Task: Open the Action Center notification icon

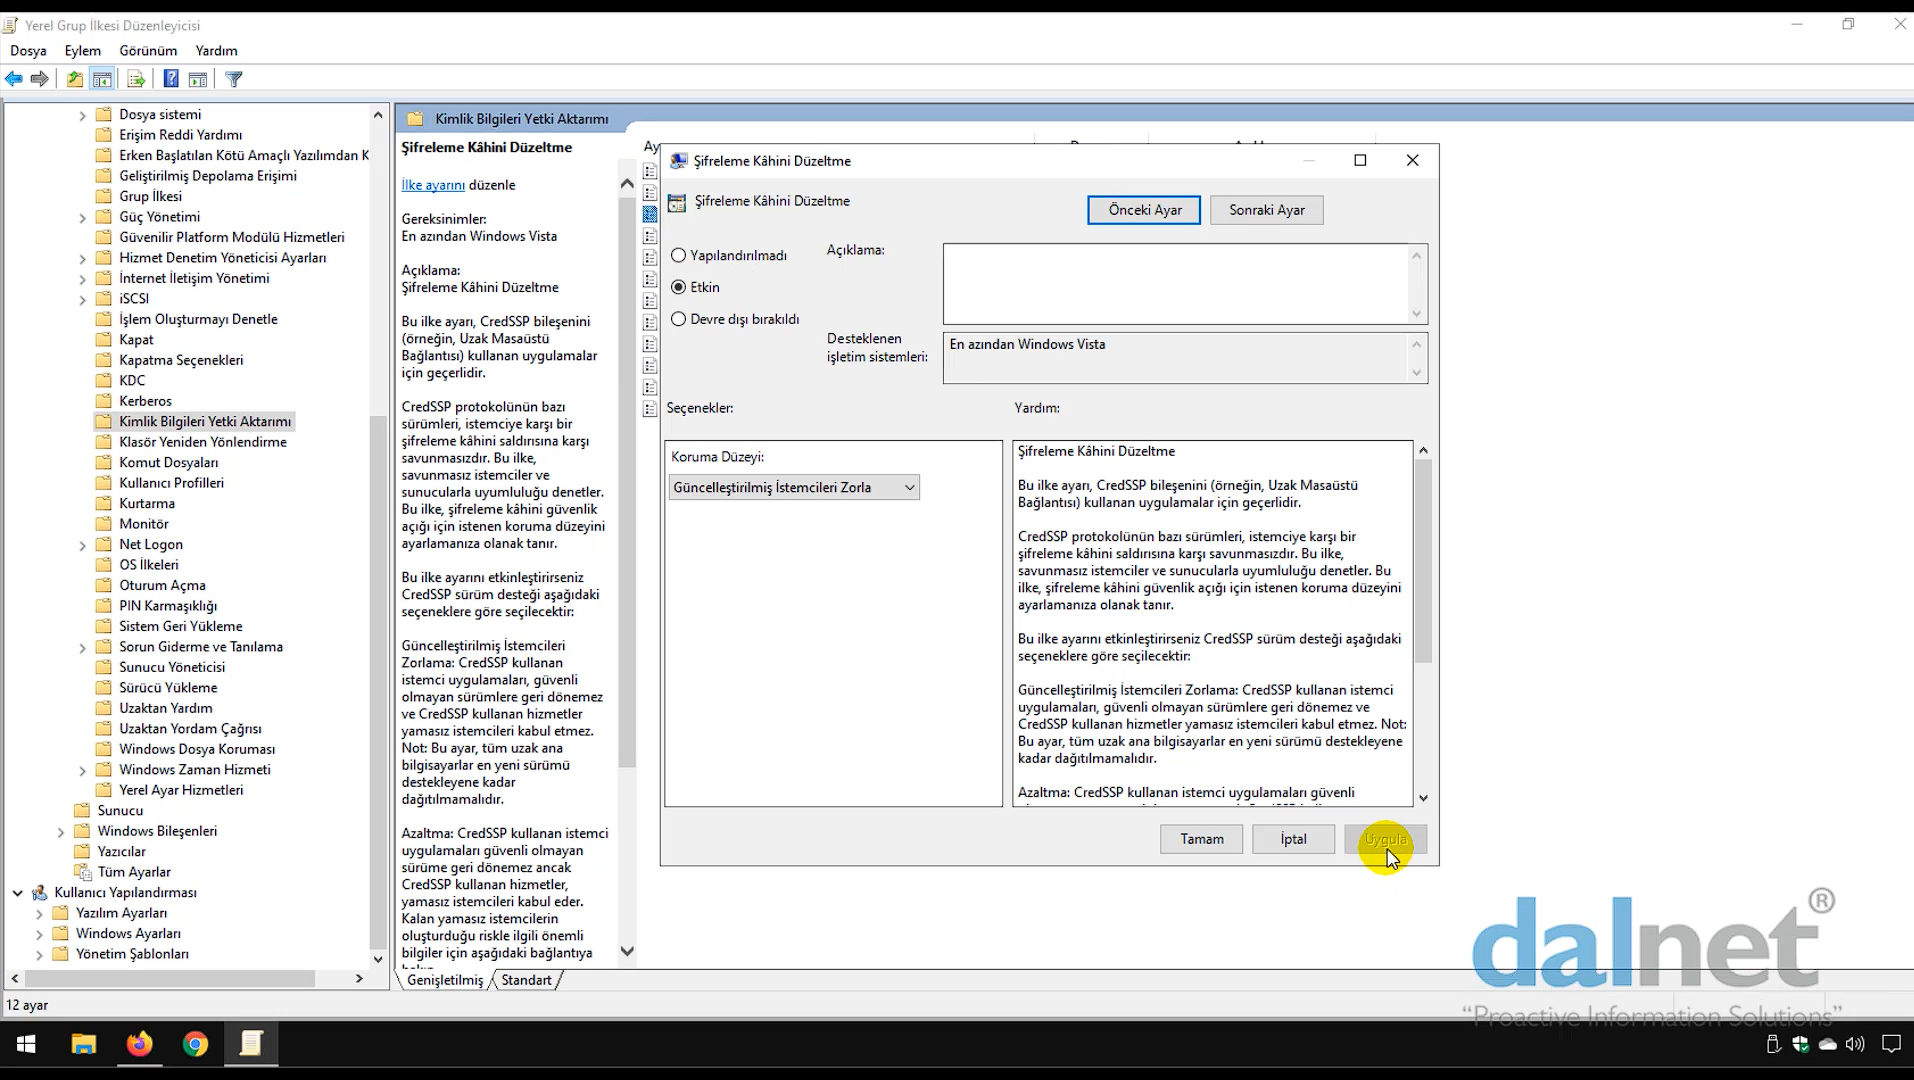Action: [1891, 1044]
